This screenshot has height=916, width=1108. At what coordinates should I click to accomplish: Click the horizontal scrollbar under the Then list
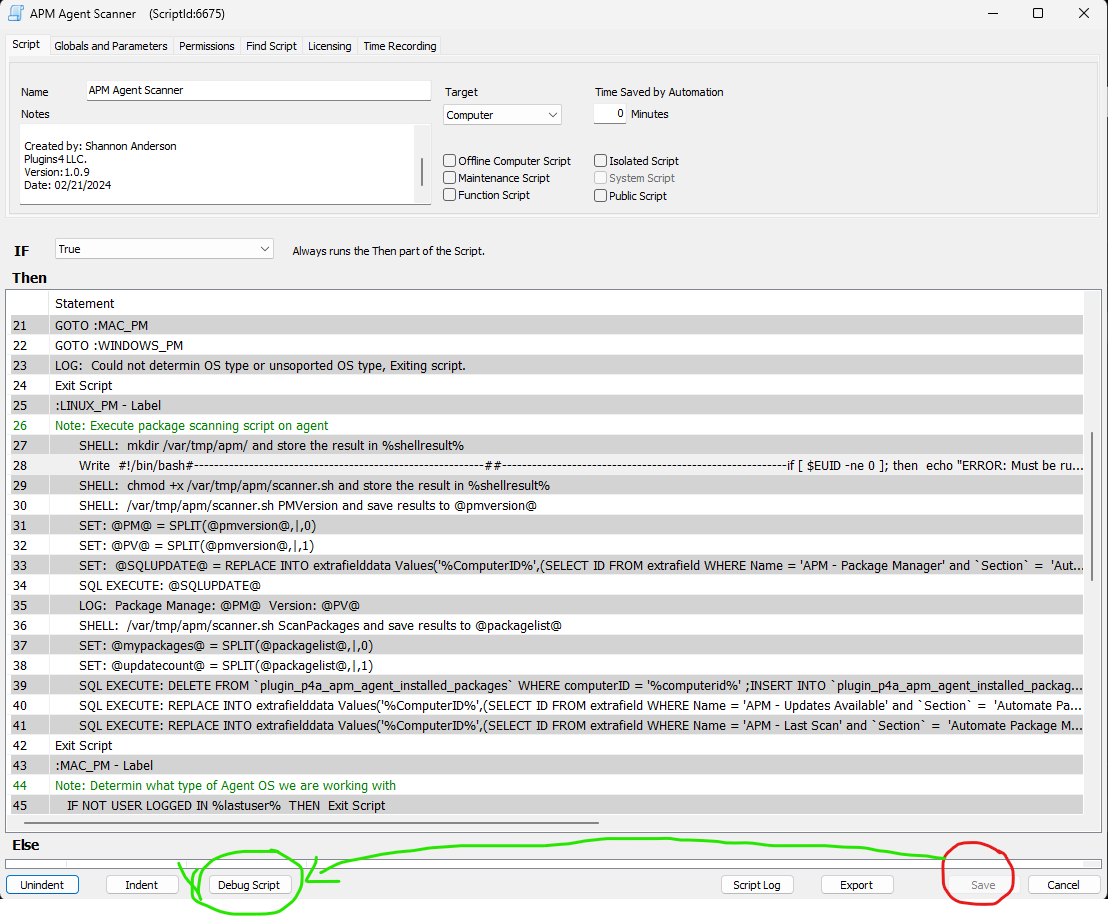point(300,823)
